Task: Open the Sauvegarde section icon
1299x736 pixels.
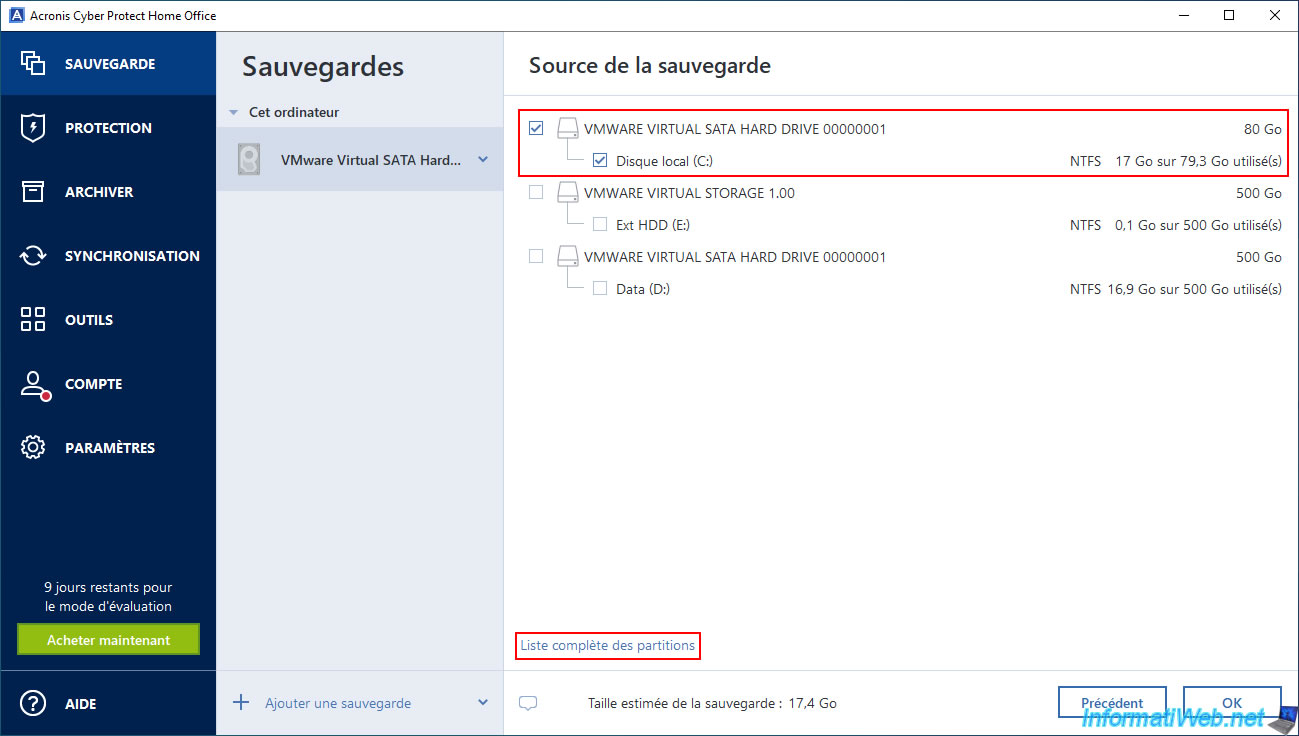Action: click(x=33, y=64)
